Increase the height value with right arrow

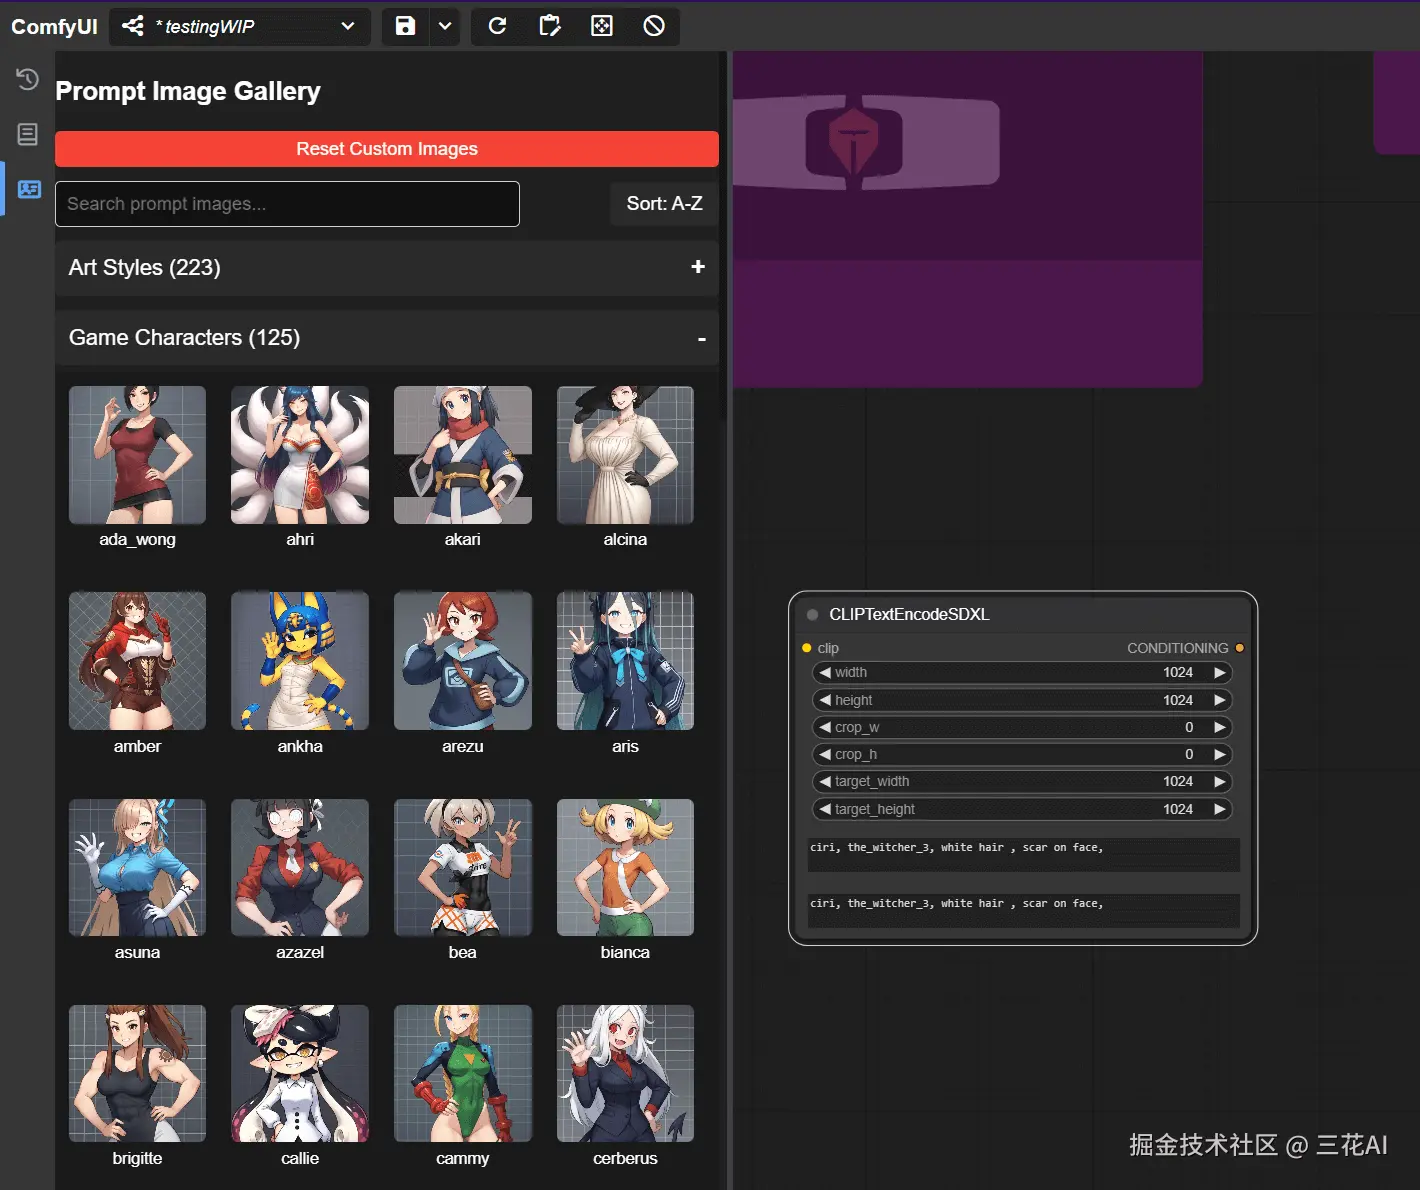pyautogui.click(x=1220, y=700)
